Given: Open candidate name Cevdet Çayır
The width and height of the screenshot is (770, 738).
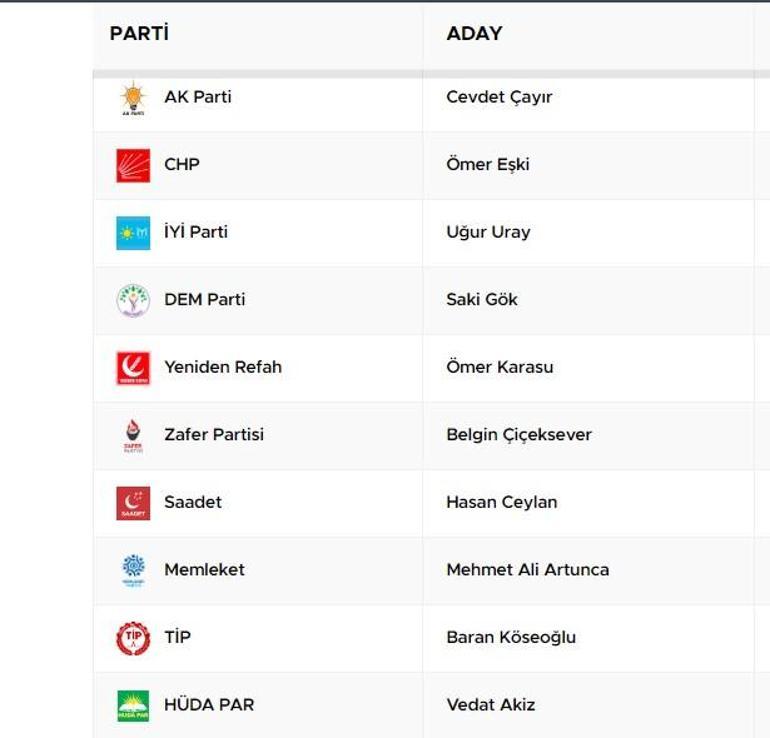Looking at the screenshot, I should [499, 97].
